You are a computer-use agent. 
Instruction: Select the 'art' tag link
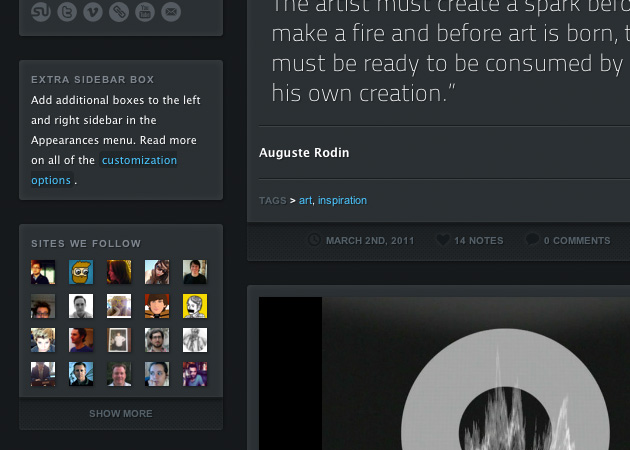(305, 200)
